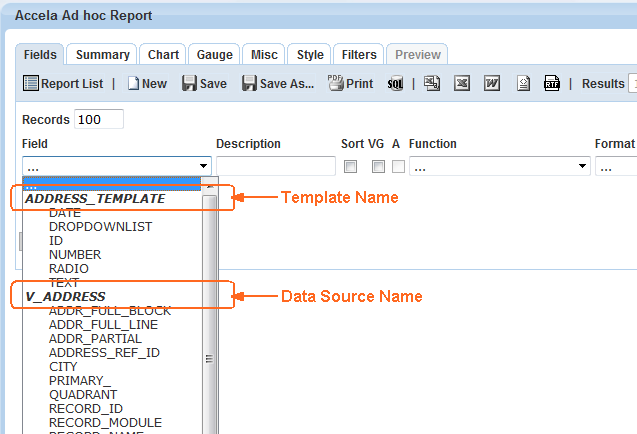Open the Report List
Screen dimensions: 637x434
tap(63, 84)
